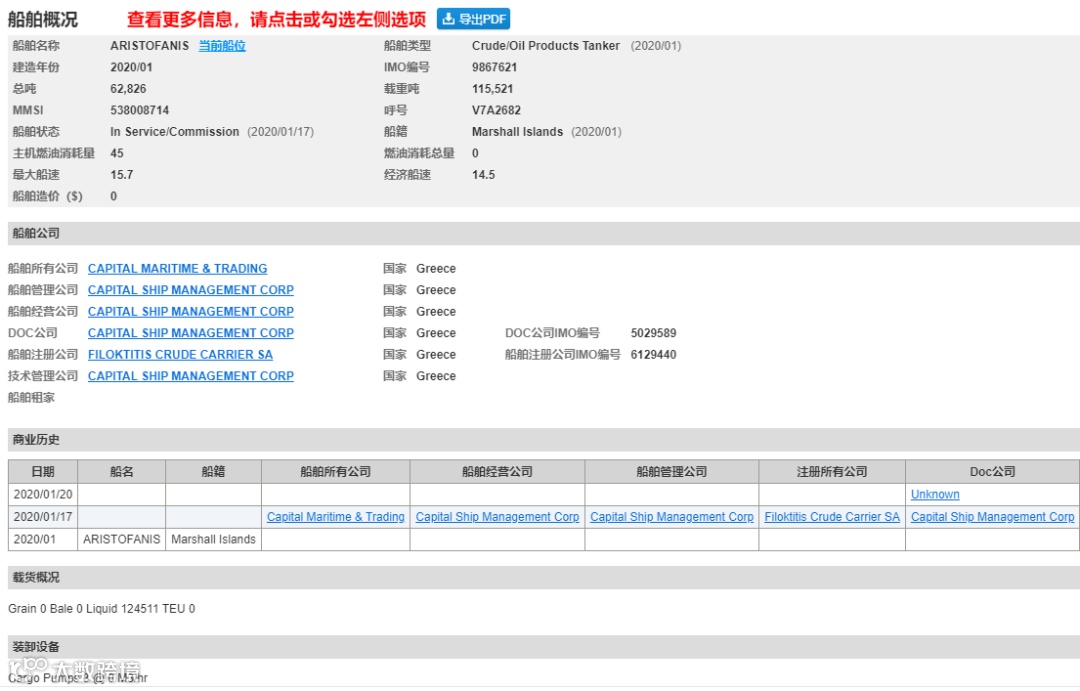The height and width of the screenshot is (691, 1080).
Task: Open the 当前船位 current position link
Action: (222, 45)
